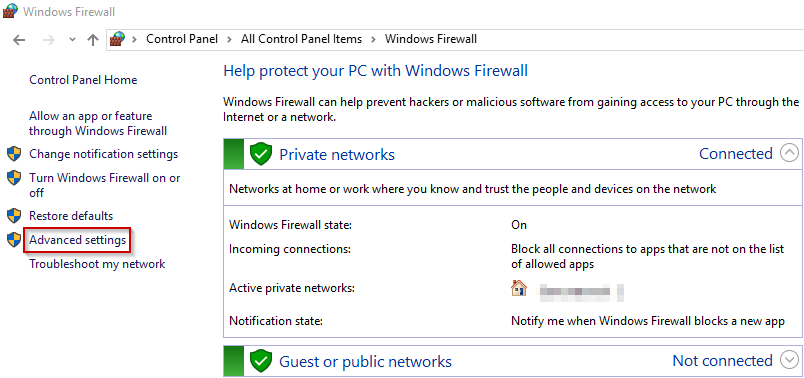Expand the Guest or public networks chevron
804x378 pixels.
click(x=789, y=361)
